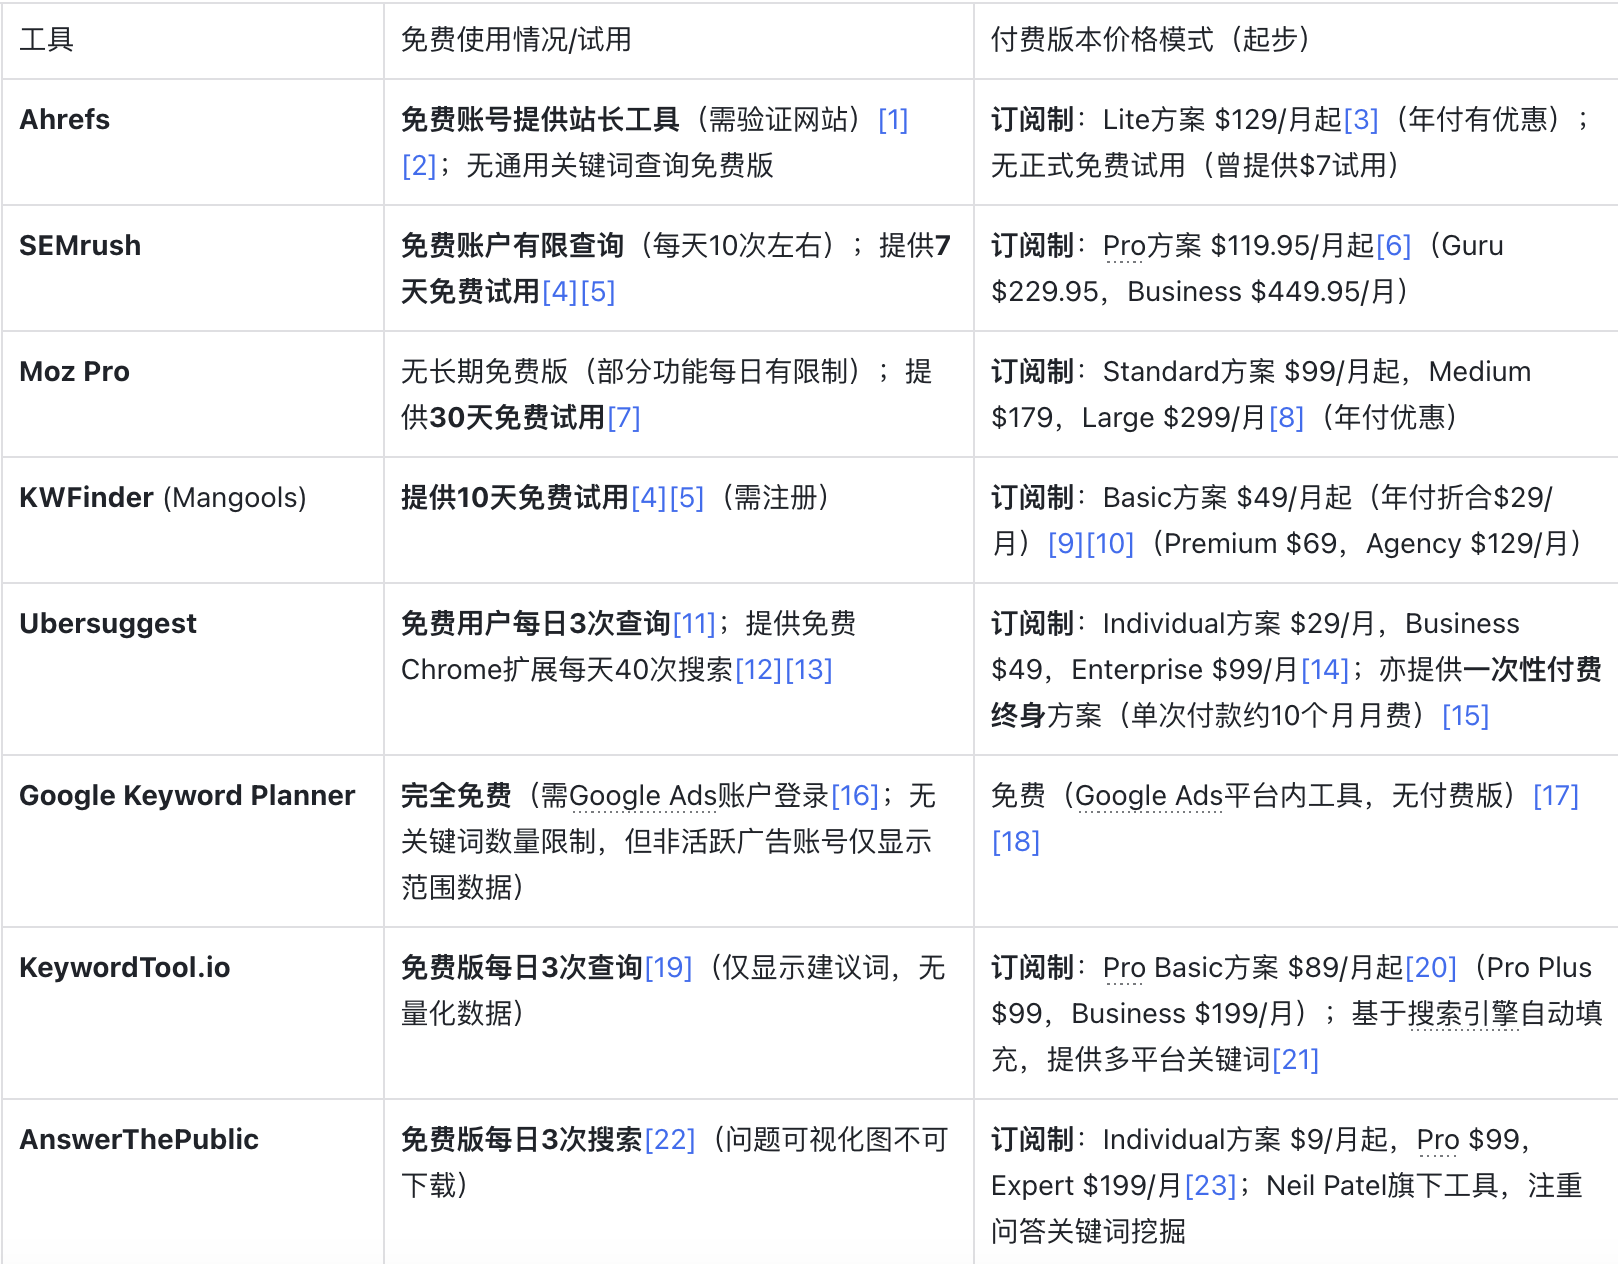Click citation [8] in Moz Pro pricing cell
This screenshot has width=1618, height=1264.
1285,417
